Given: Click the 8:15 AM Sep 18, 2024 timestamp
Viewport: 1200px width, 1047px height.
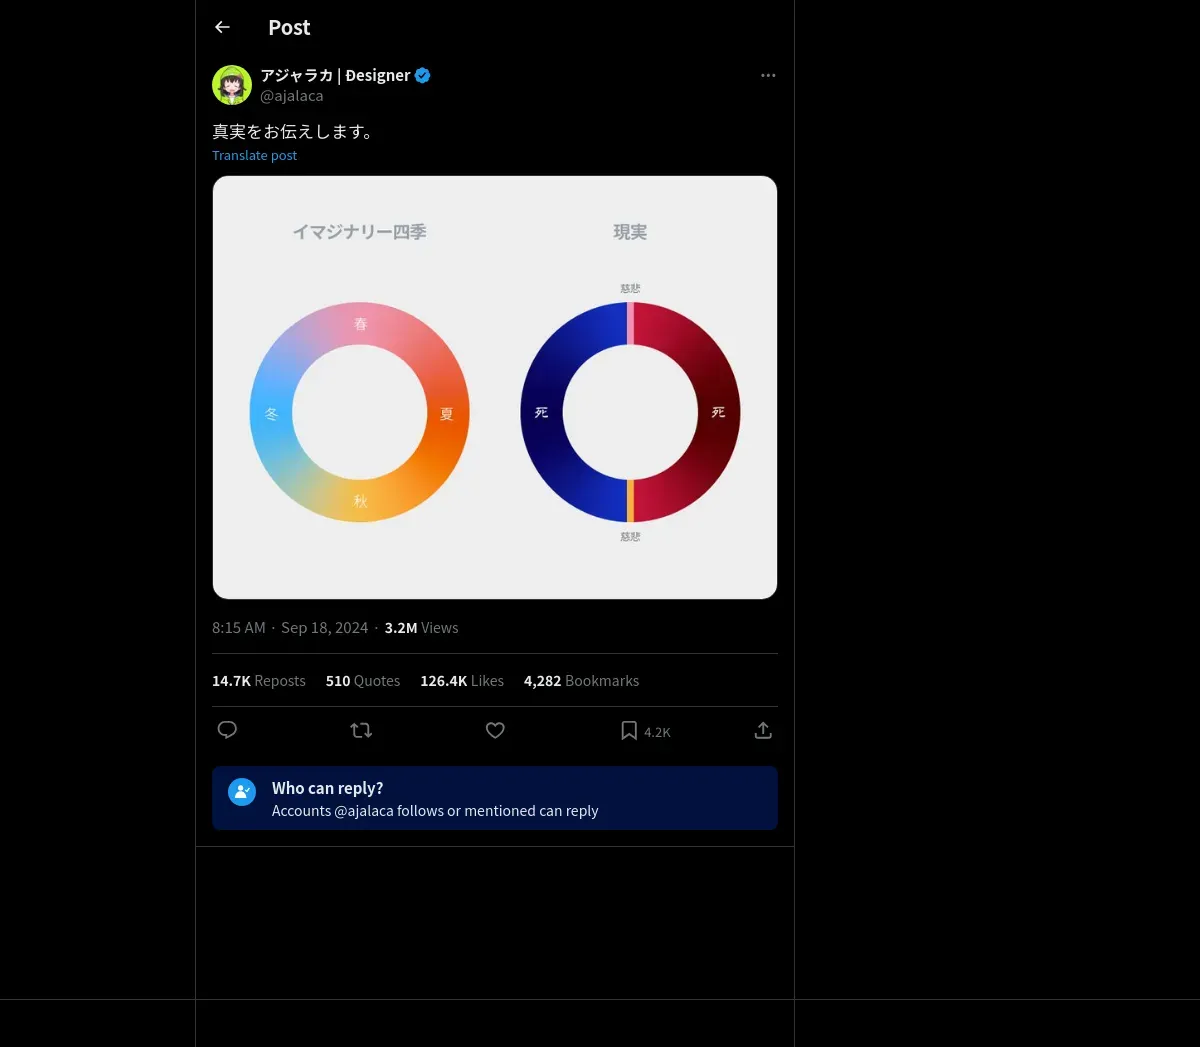Looking at the screenshot, I should pyautogui.click(x=290, y=628).
